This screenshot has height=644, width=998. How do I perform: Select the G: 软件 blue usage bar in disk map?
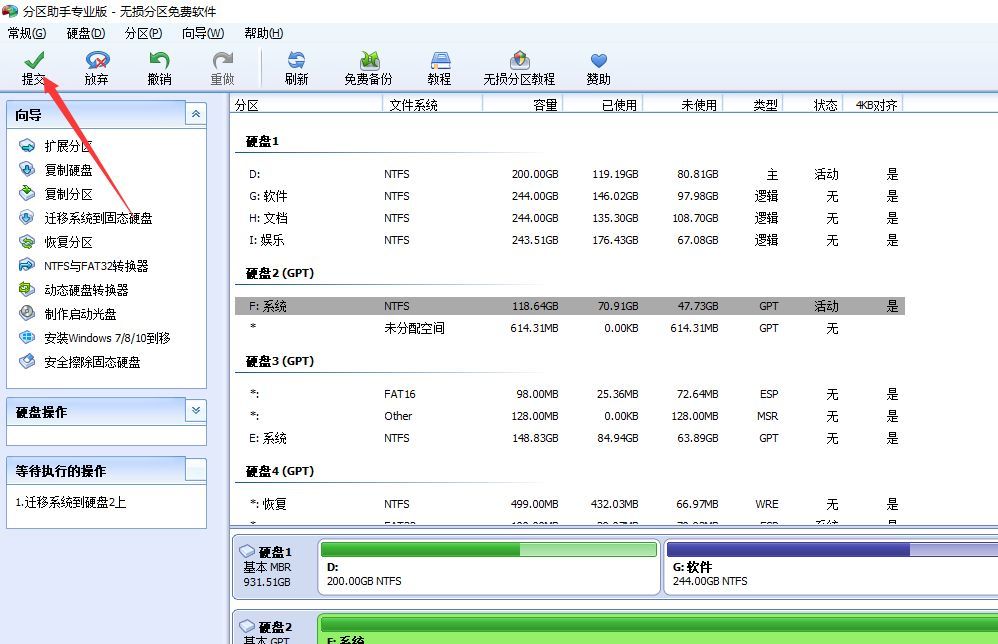coord(833,549)
